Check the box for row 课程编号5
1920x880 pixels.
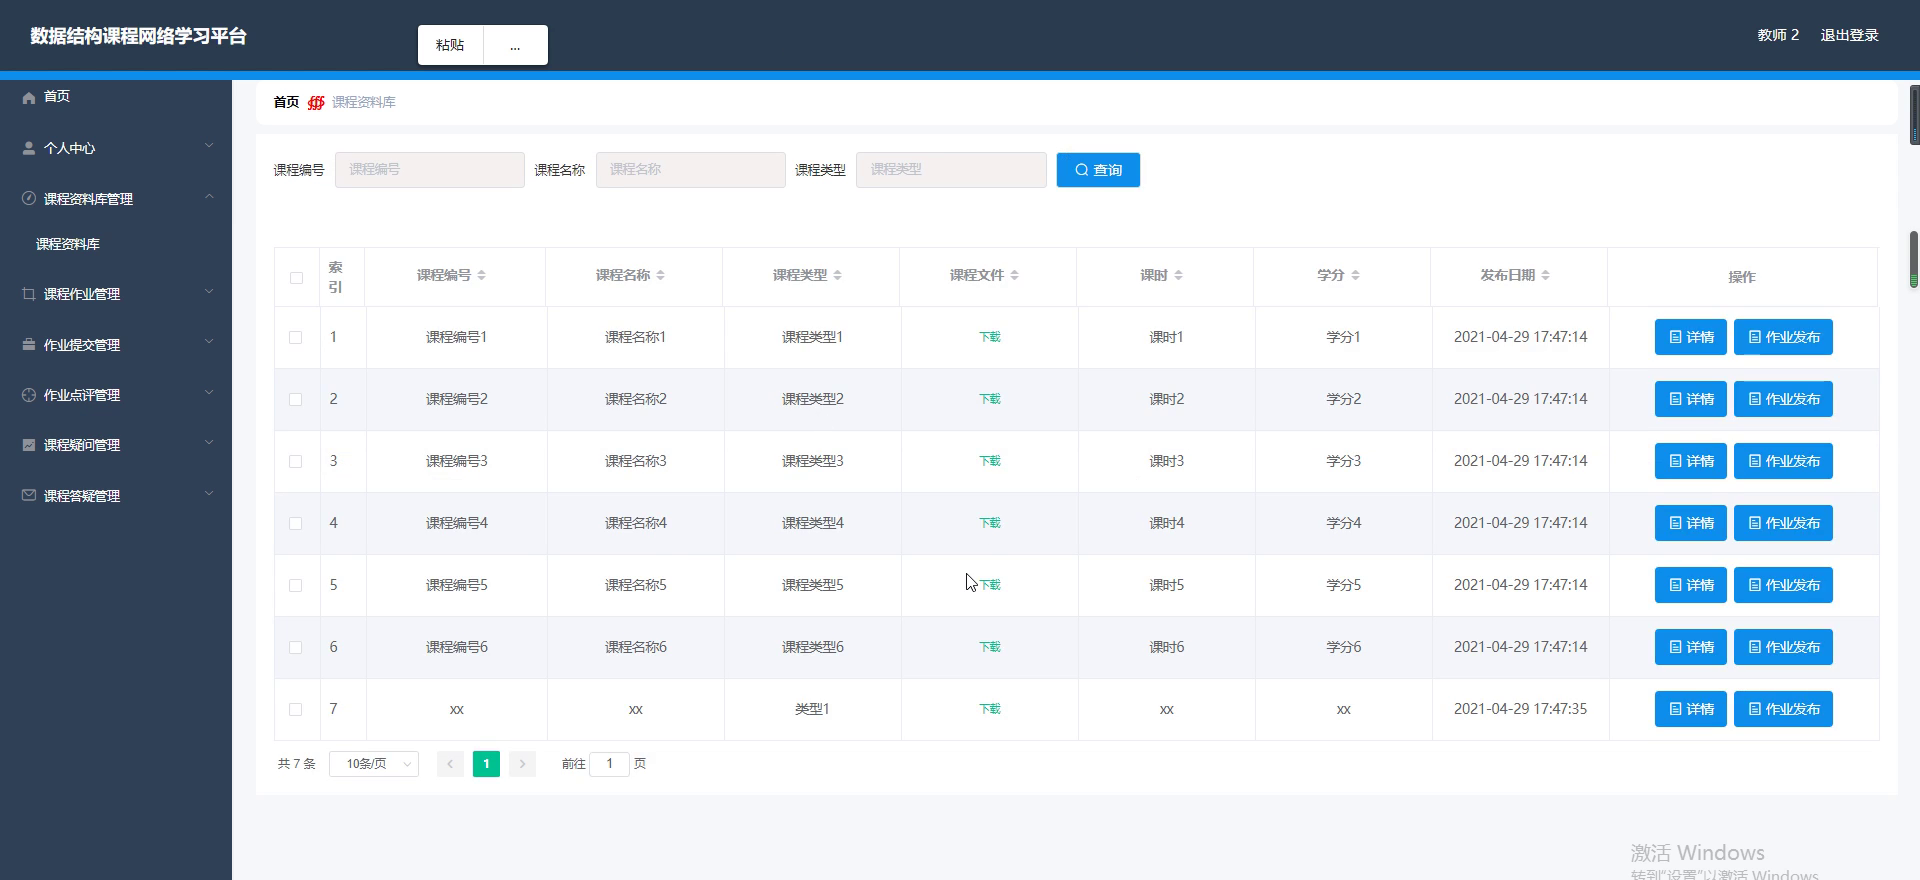295,586
